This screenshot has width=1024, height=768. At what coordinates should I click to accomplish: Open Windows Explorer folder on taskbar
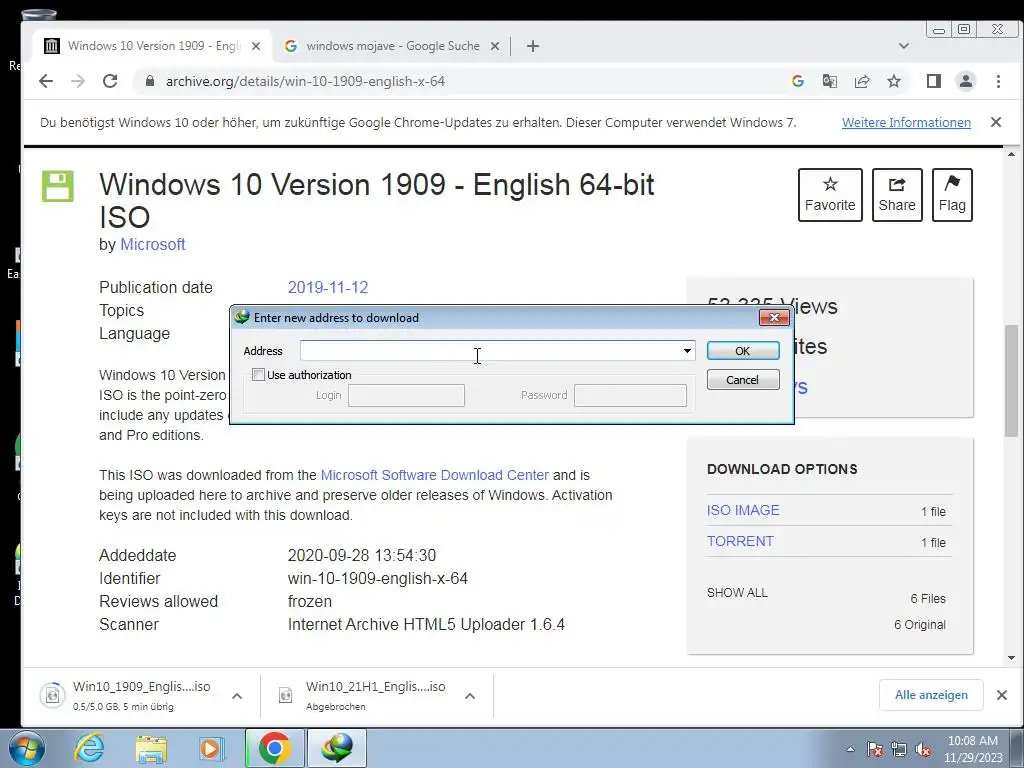(151, 748)
